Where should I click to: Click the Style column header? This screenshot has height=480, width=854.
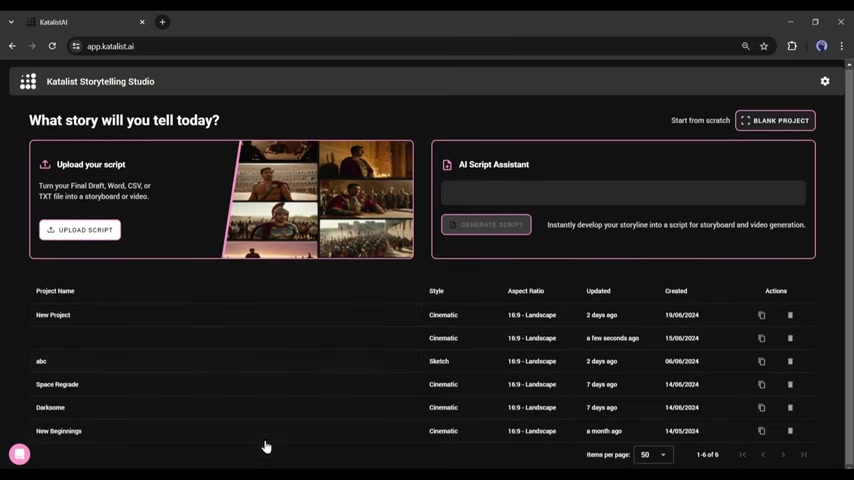point(436,291)
